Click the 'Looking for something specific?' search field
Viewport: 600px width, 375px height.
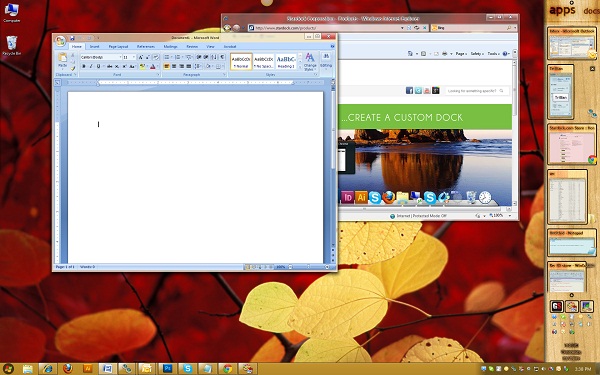(478, 91)
